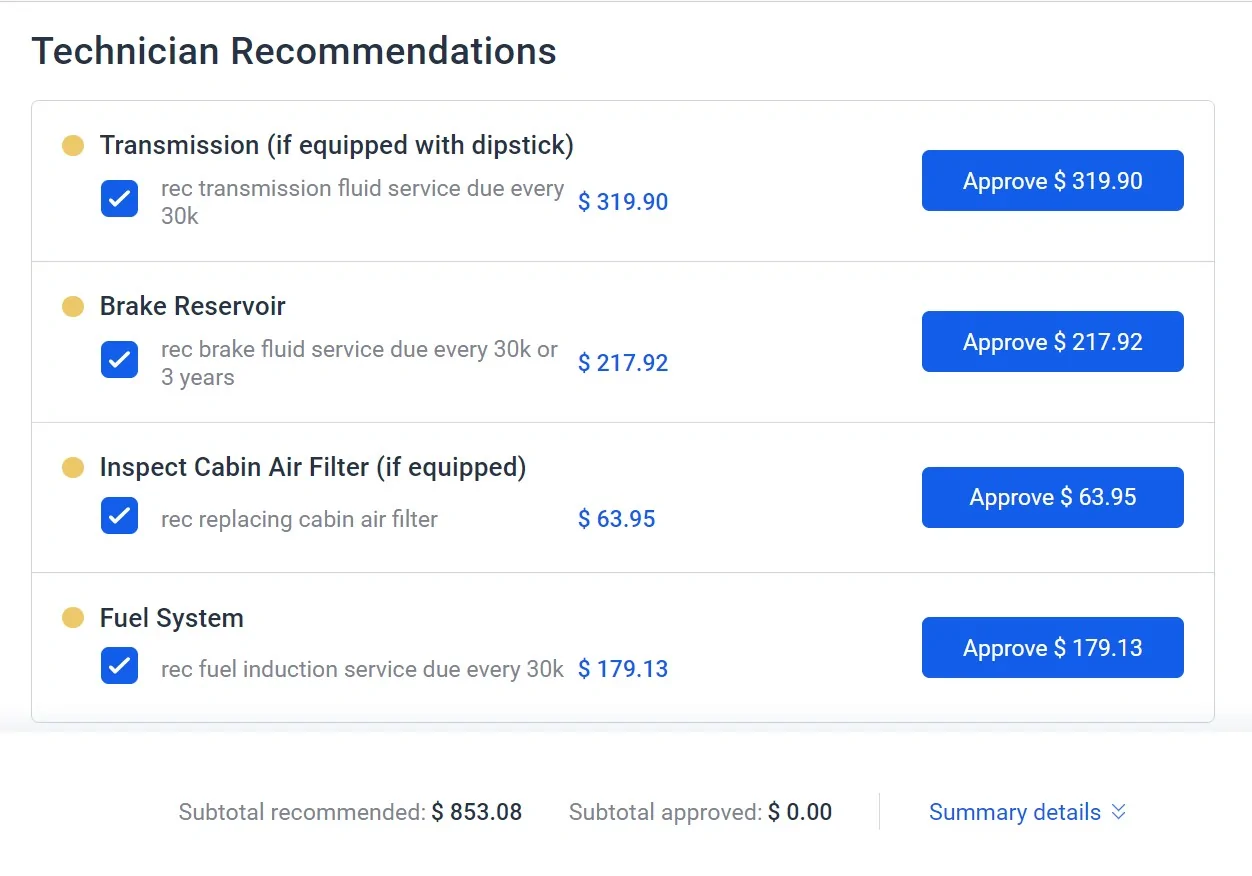Image resolution: width=1252 pixels, height=876 pixels.
Task: Click the $ 217.92 price text
Action: 623,363
